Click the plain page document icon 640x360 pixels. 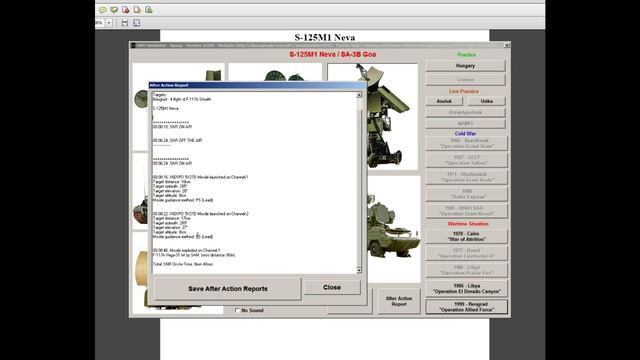[x=137, y=9]
